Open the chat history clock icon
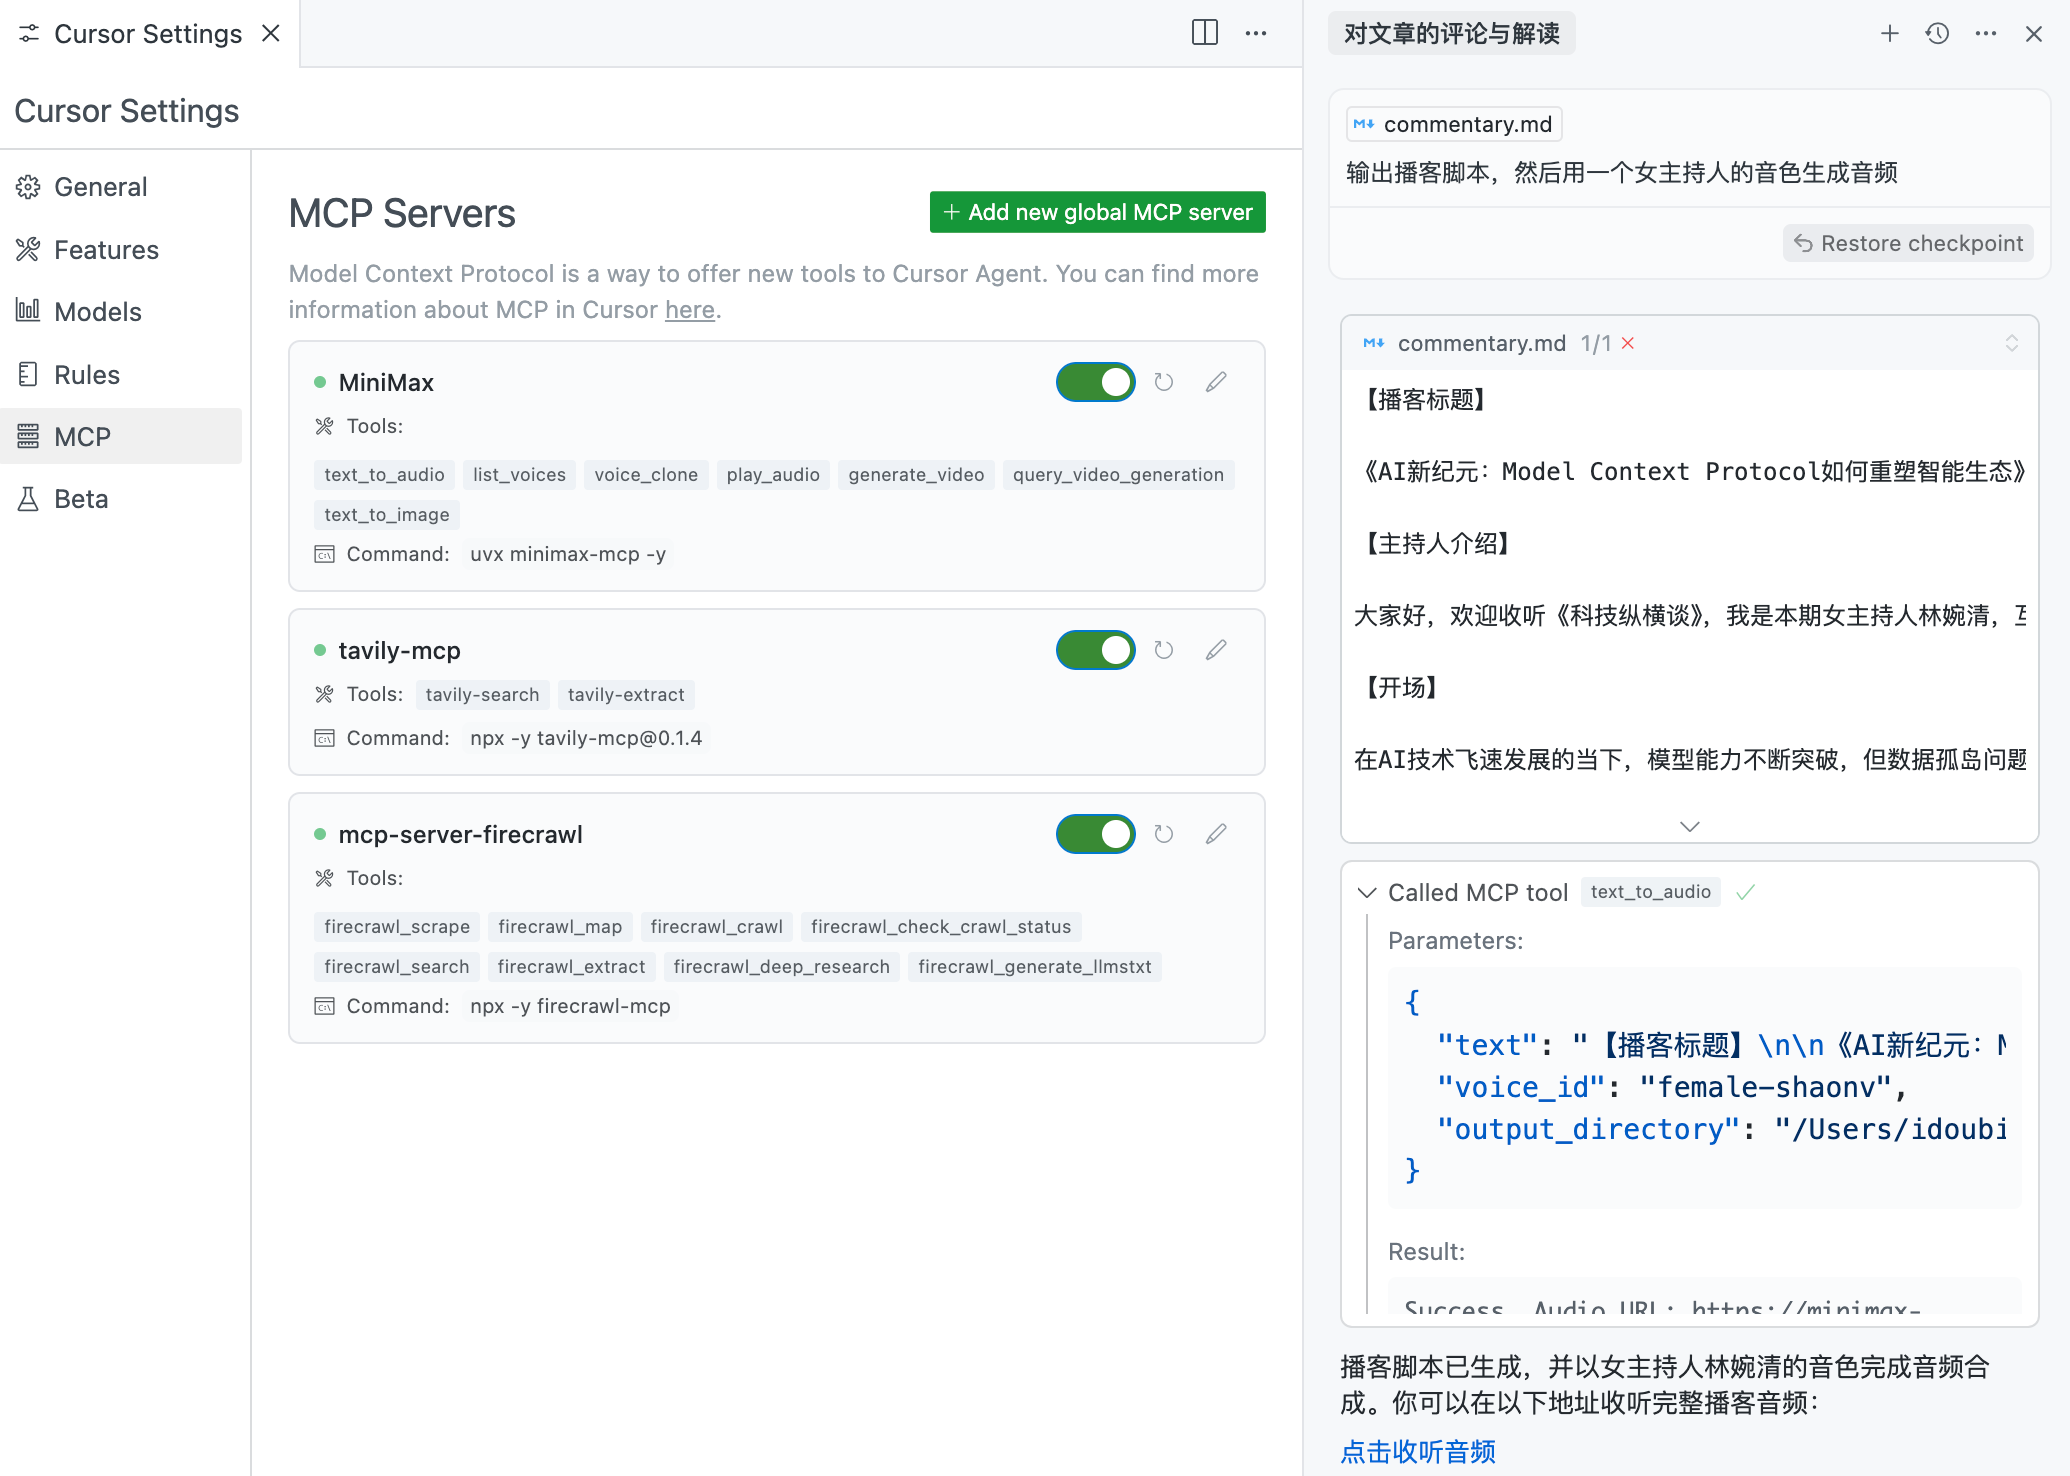 [x=1937, y=34]
